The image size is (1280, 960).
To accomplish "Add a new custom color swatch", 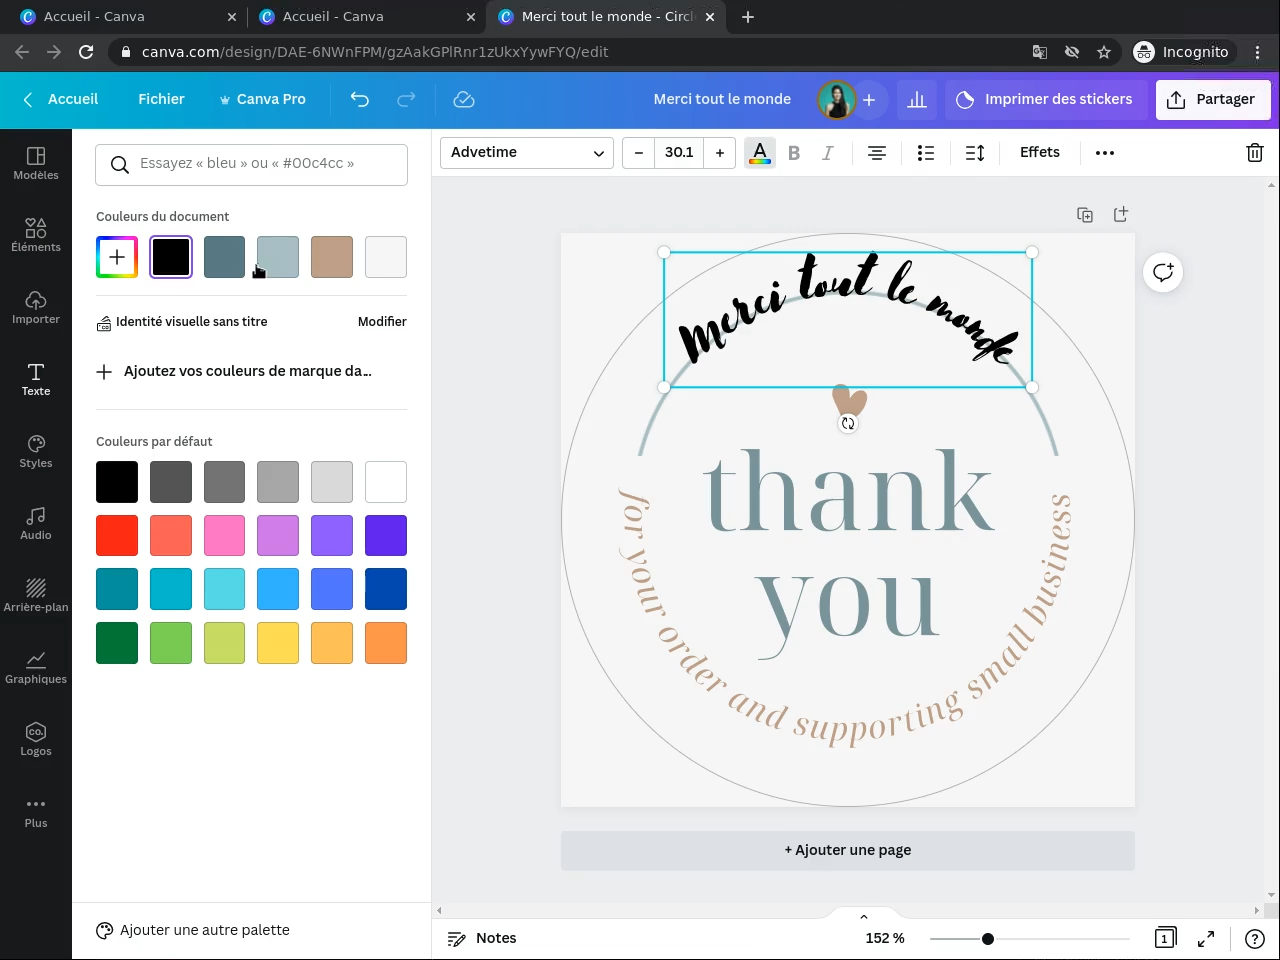I will (117, 257).
